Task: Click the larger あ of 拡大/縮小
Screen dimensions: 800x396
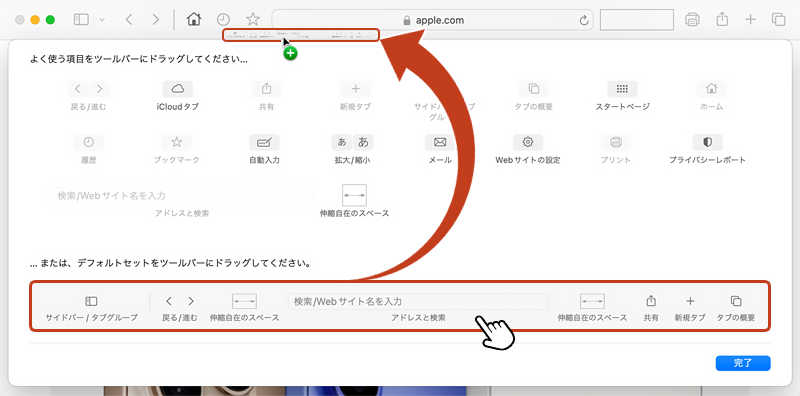Action: [x=363, y=142]
